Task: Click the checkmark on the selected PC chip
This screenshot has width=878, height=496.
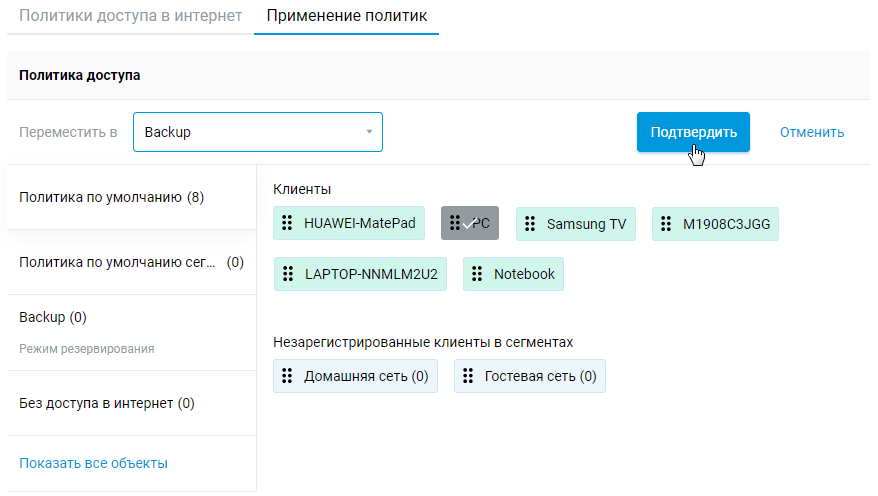Action: tap(467, 225)
